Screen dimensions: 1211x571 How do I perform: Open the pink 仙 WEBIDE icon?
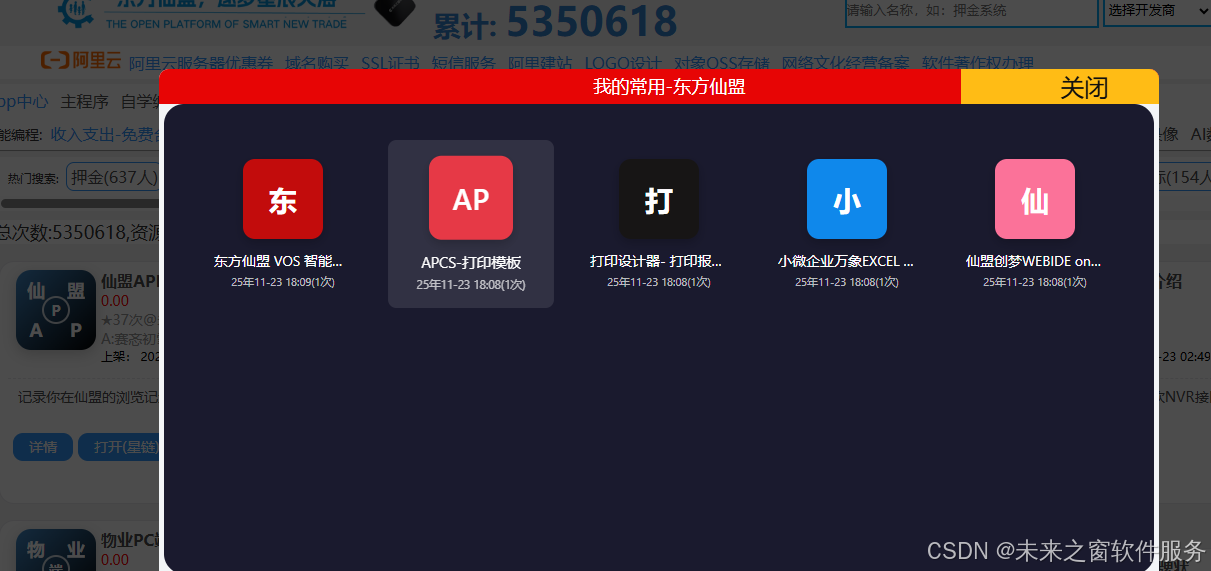tap(1035, 199)
